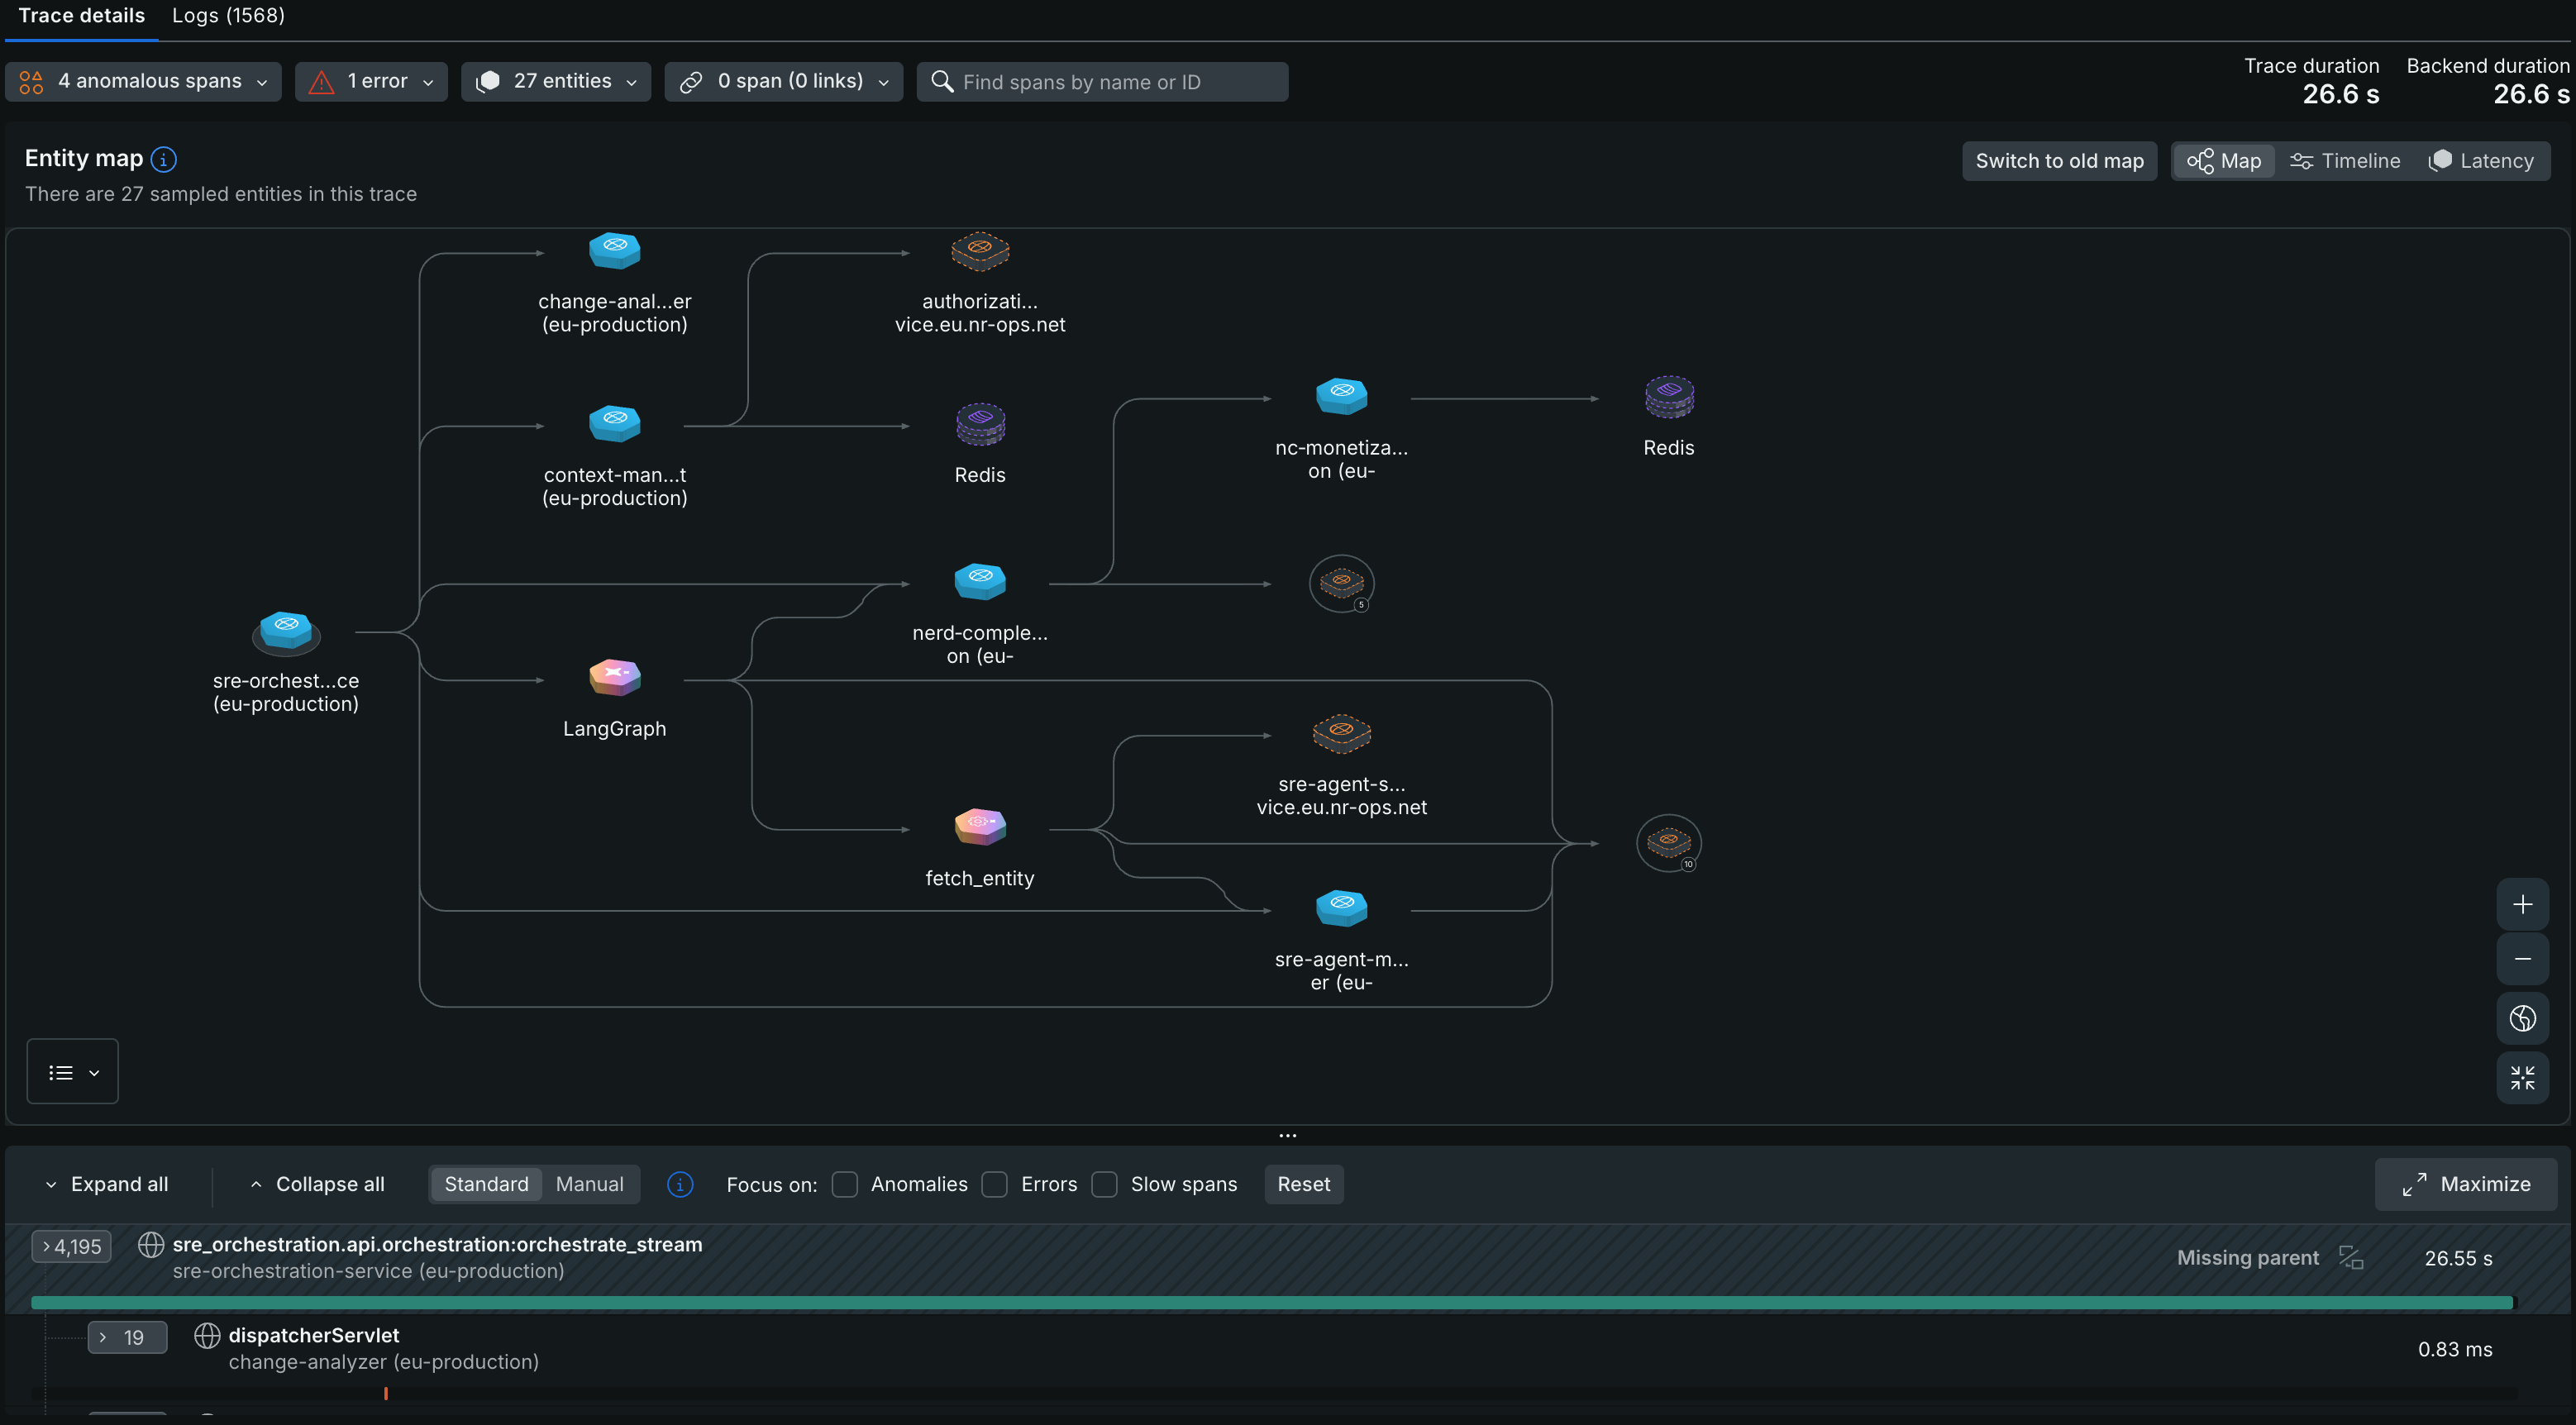
Task: Collapse all spans
Action: tap(318, 1185)
